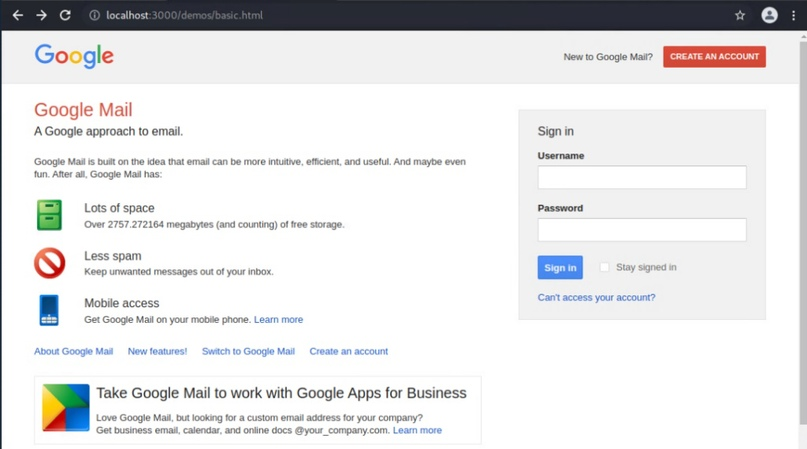Click the Google Apps colorful icon

pos(66,407)
